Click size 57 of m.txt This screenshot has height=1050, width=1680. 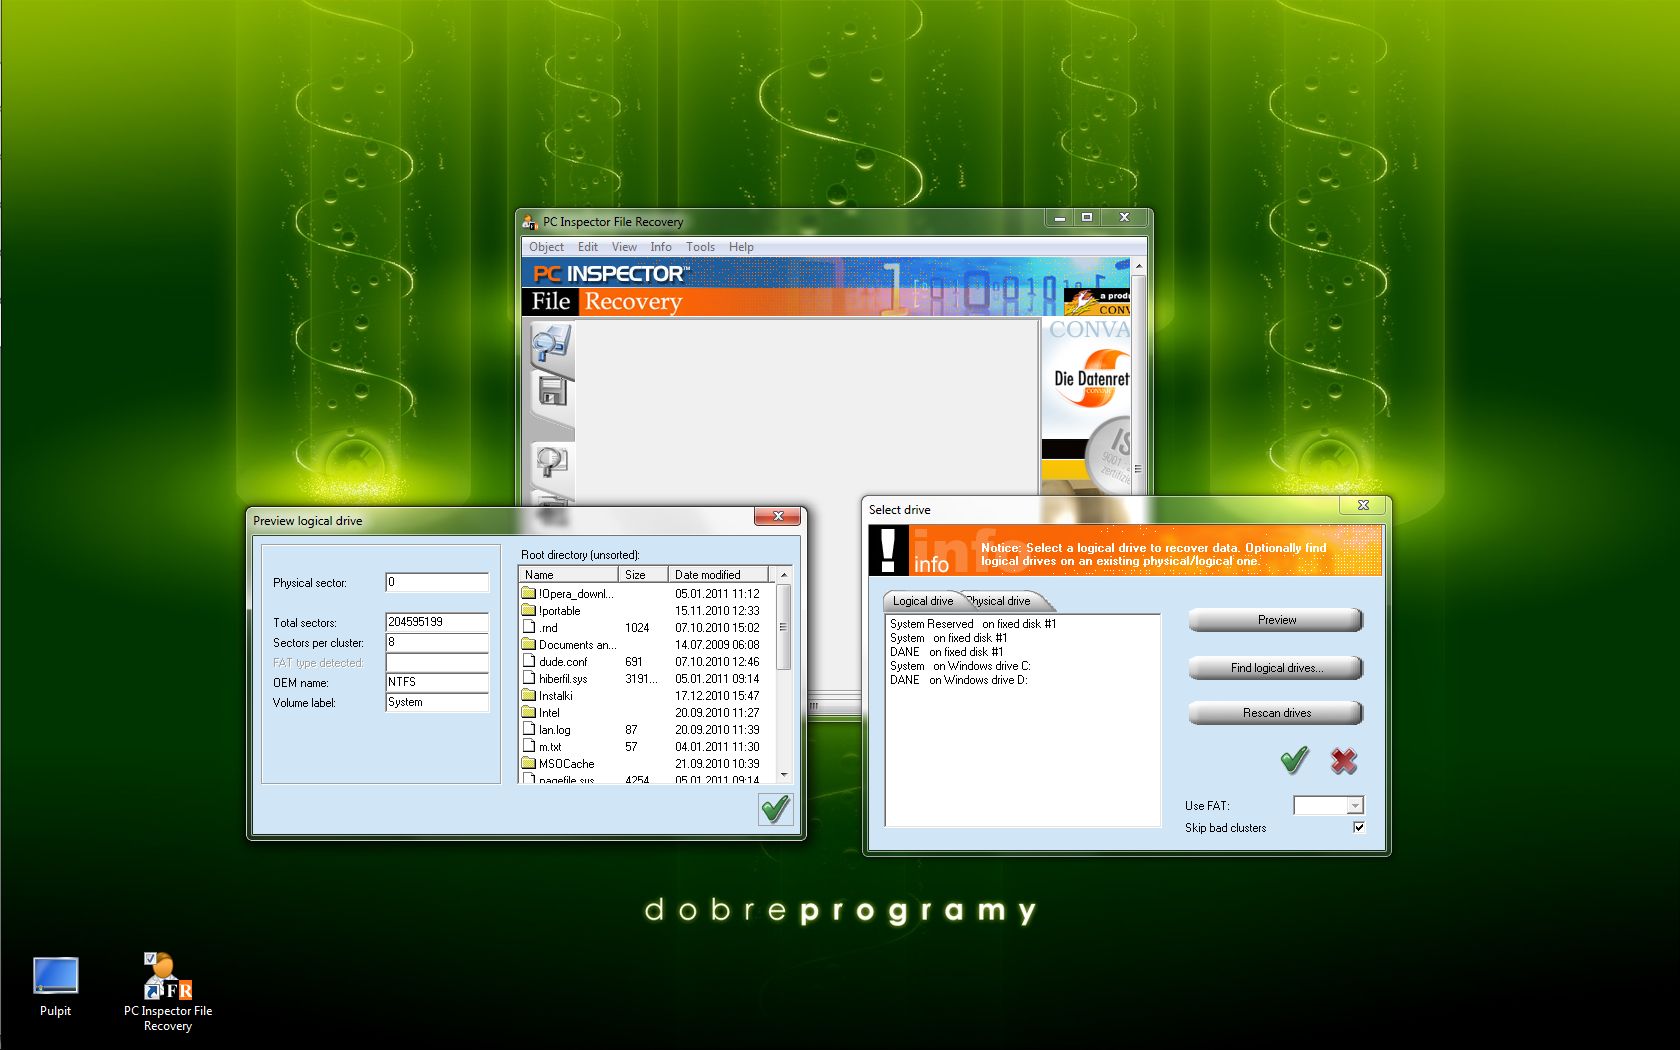point(631,747)
